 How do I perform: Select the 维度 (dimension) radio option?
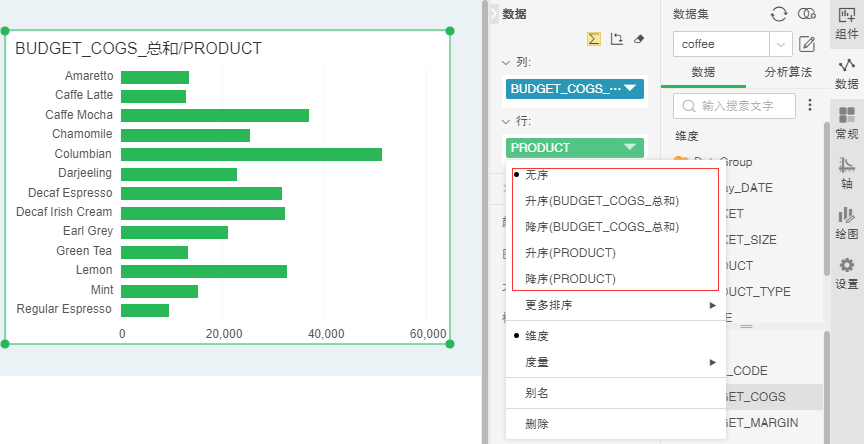click(537, 336)
